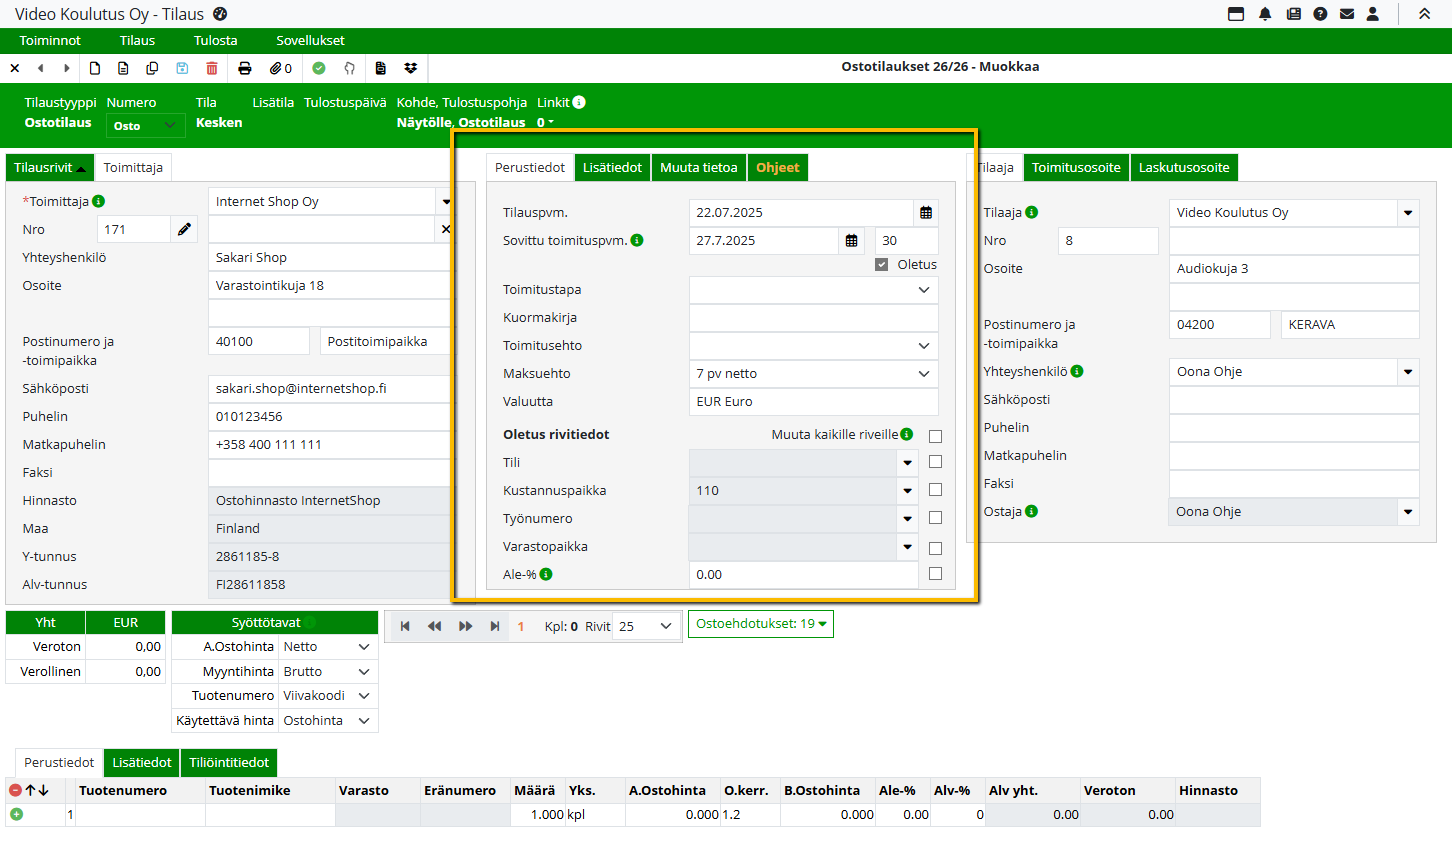Open notifications bell icon
The image size is (1452, 857).
(x=1265, y=14)
